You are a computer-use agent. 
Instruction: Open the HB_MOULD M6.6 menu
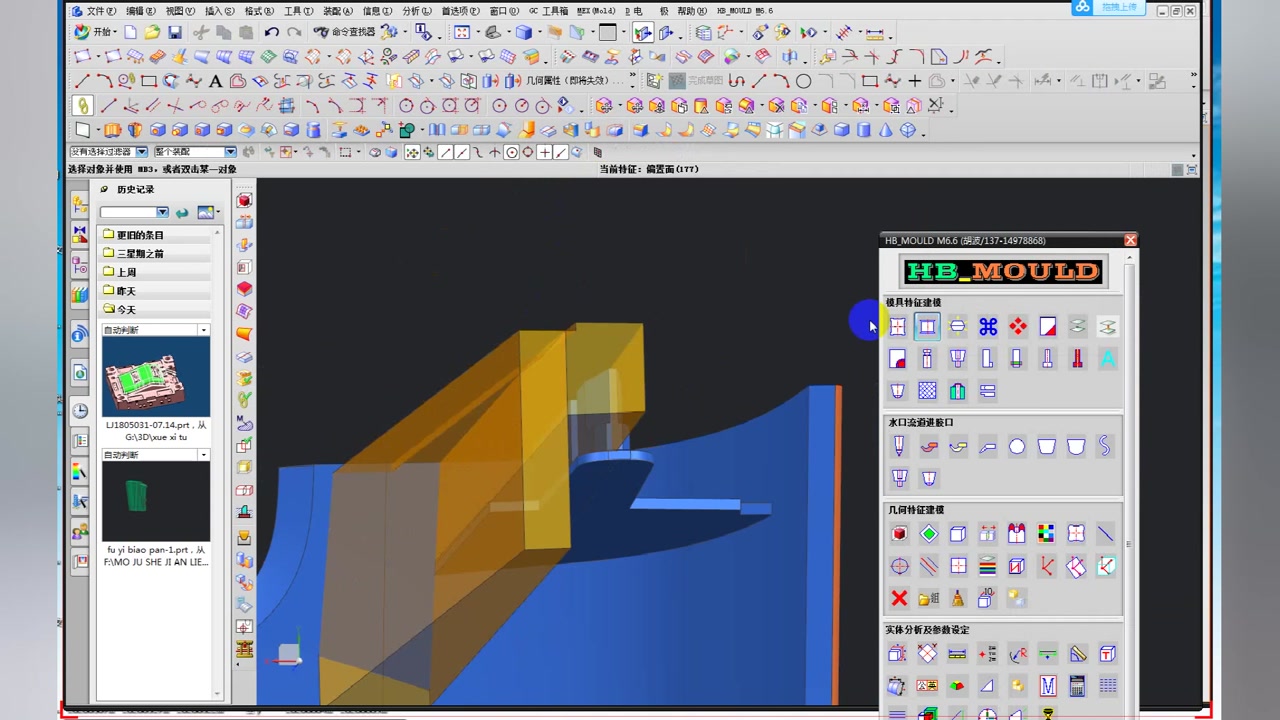(x=745, y=11)
